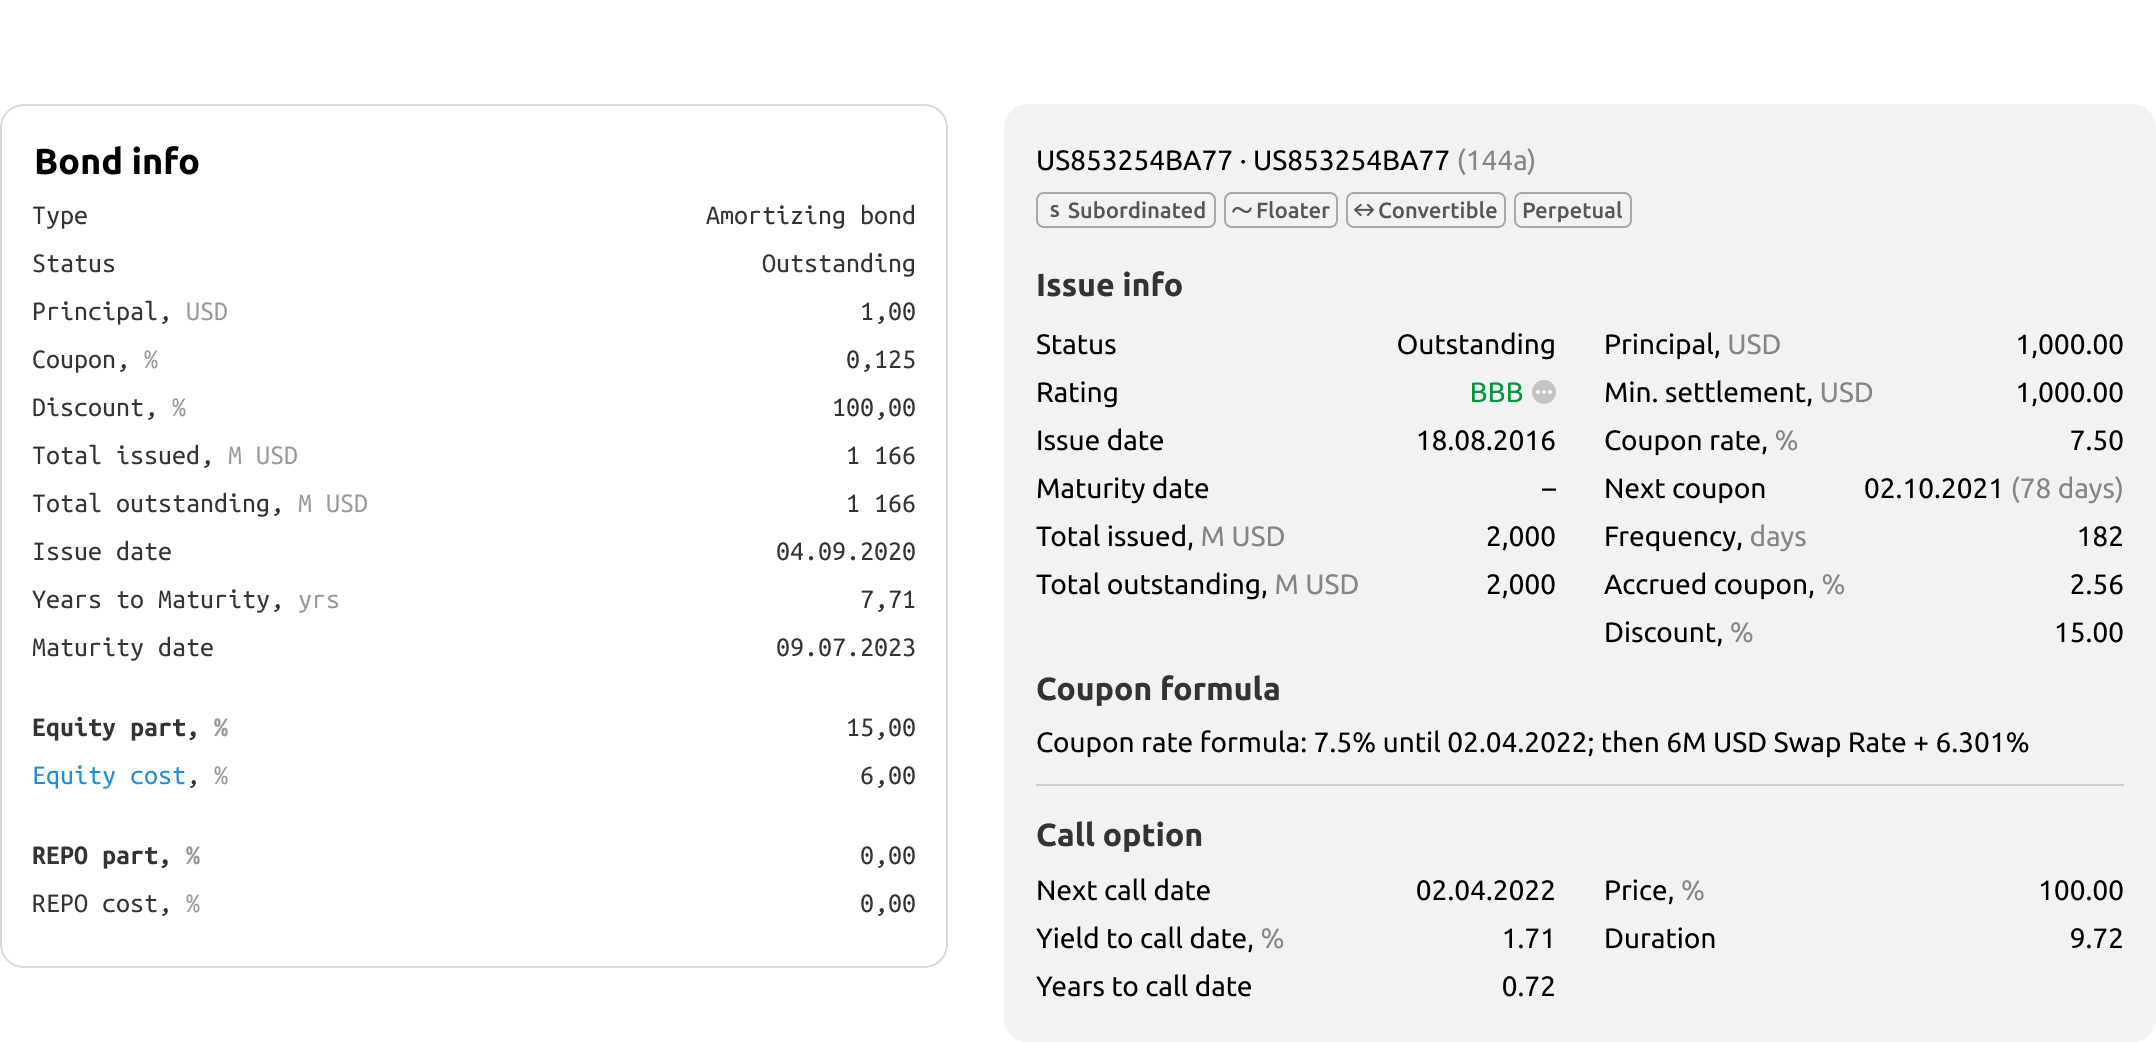Click the Issue info section heading

pyautogui.click(x=1109, y=285)
